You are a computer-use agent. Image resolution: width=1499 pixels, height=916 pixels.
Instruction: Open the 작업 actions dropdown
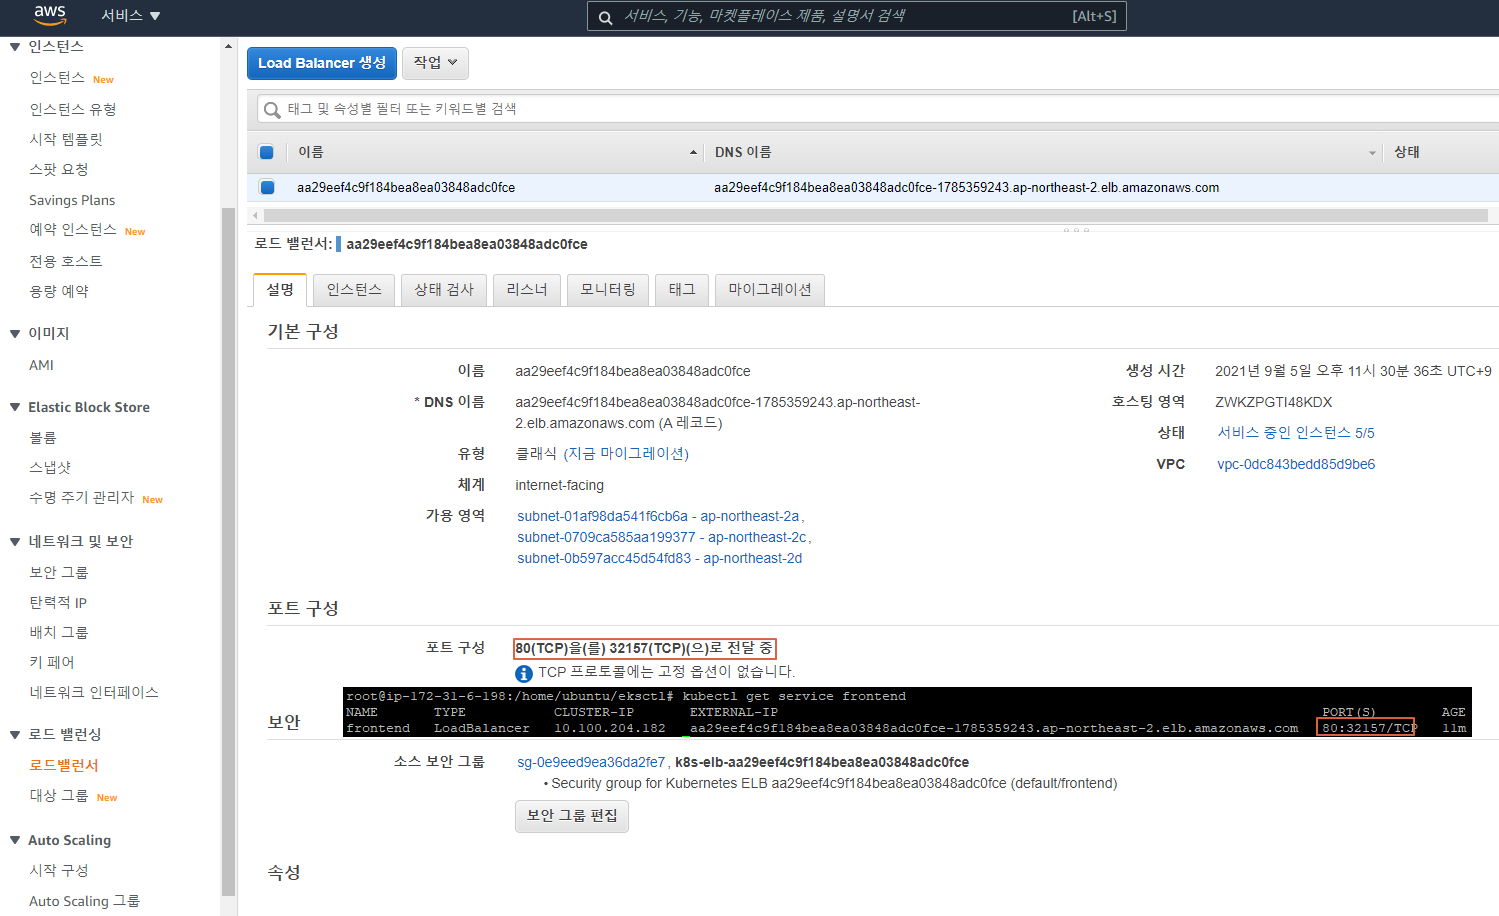pos(435,63)
